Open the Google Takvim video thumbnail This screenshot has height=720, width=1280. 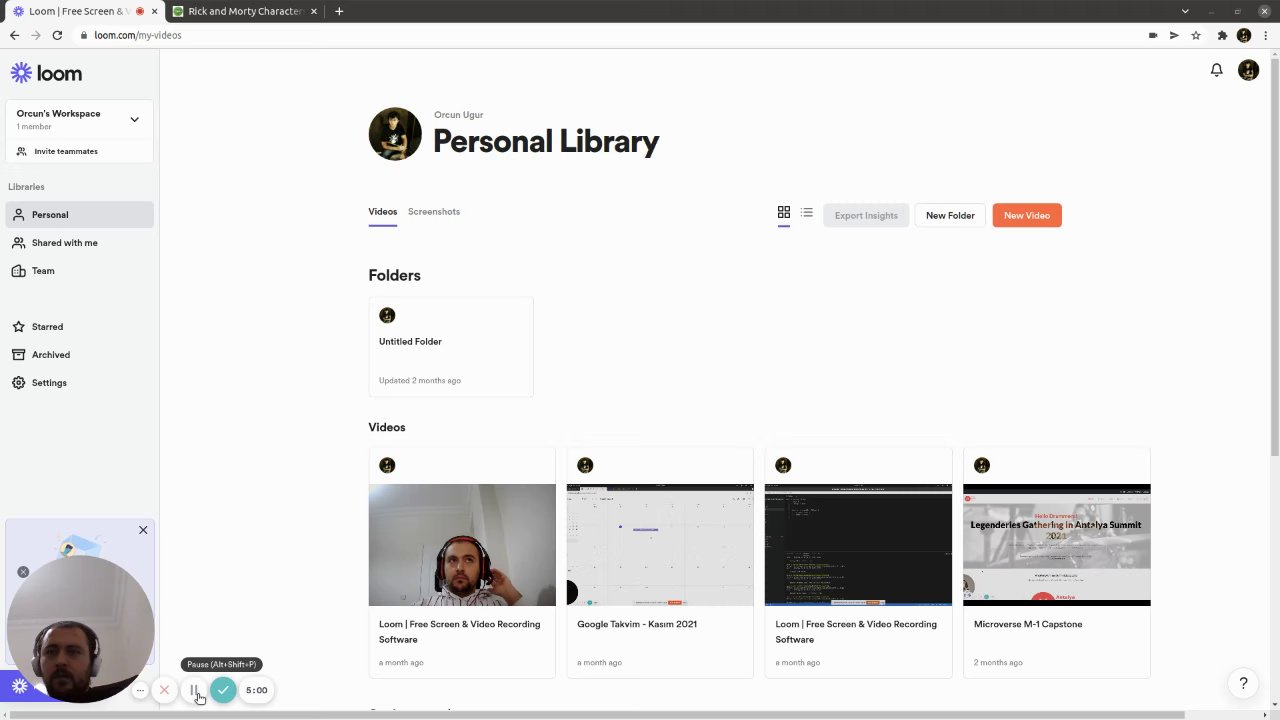point(660,545)
